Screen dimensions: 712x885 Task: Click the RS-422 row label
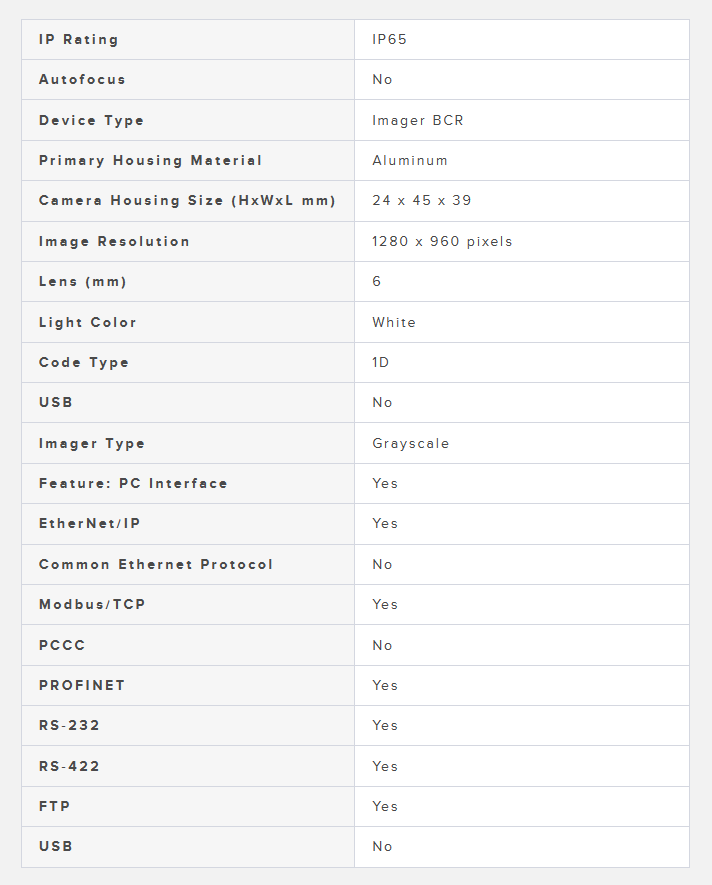click(69, 767)
